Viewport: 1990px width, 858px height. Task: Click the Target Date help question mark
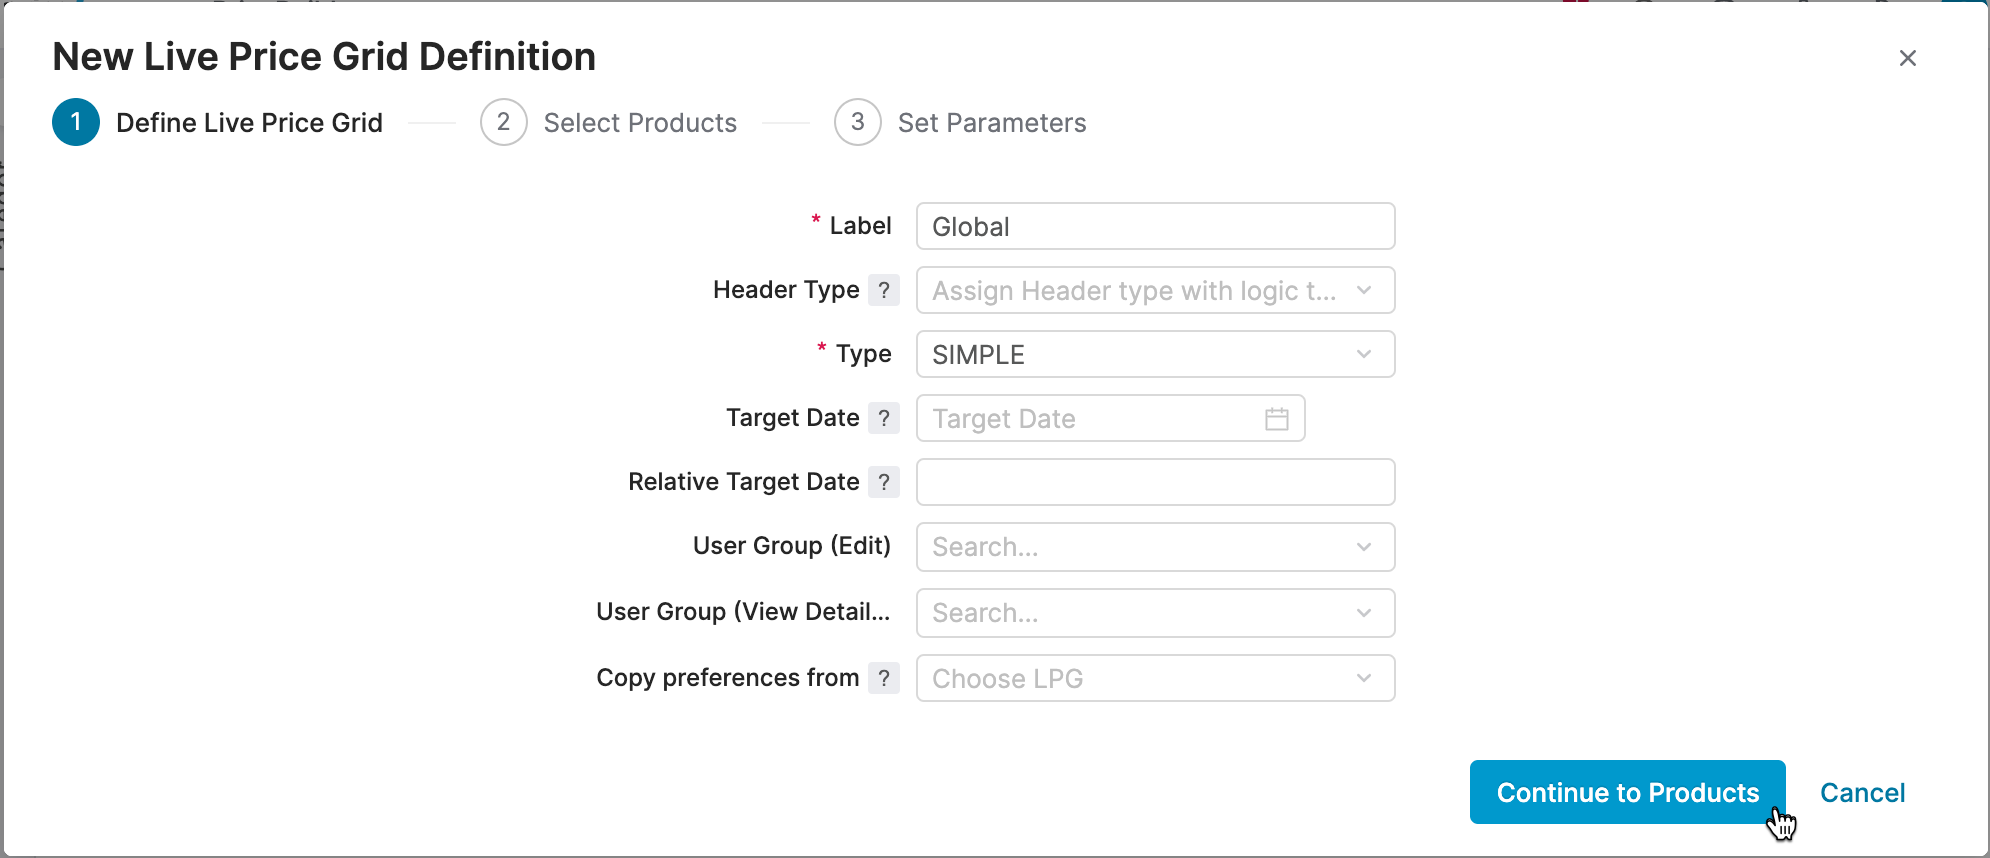pos(883,418)
